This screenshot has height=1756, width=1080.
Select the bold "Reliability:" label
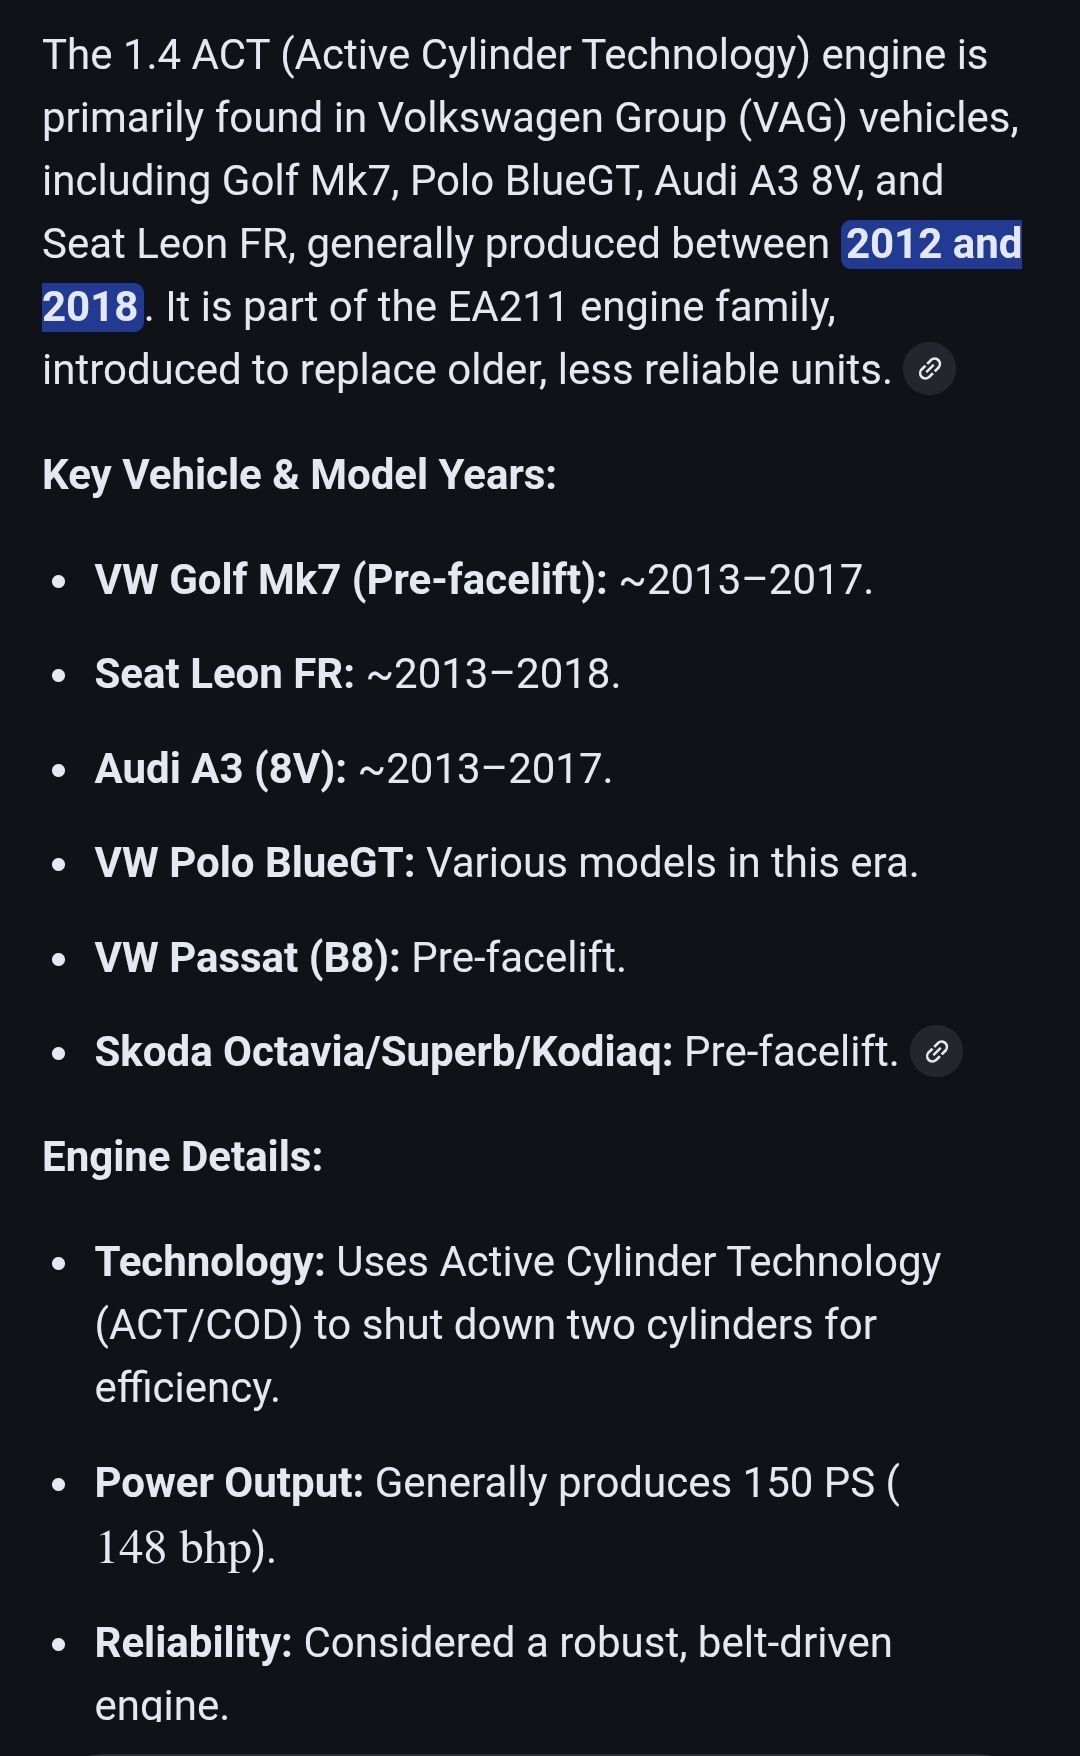pyautogui.click(x=193, y=1642)
